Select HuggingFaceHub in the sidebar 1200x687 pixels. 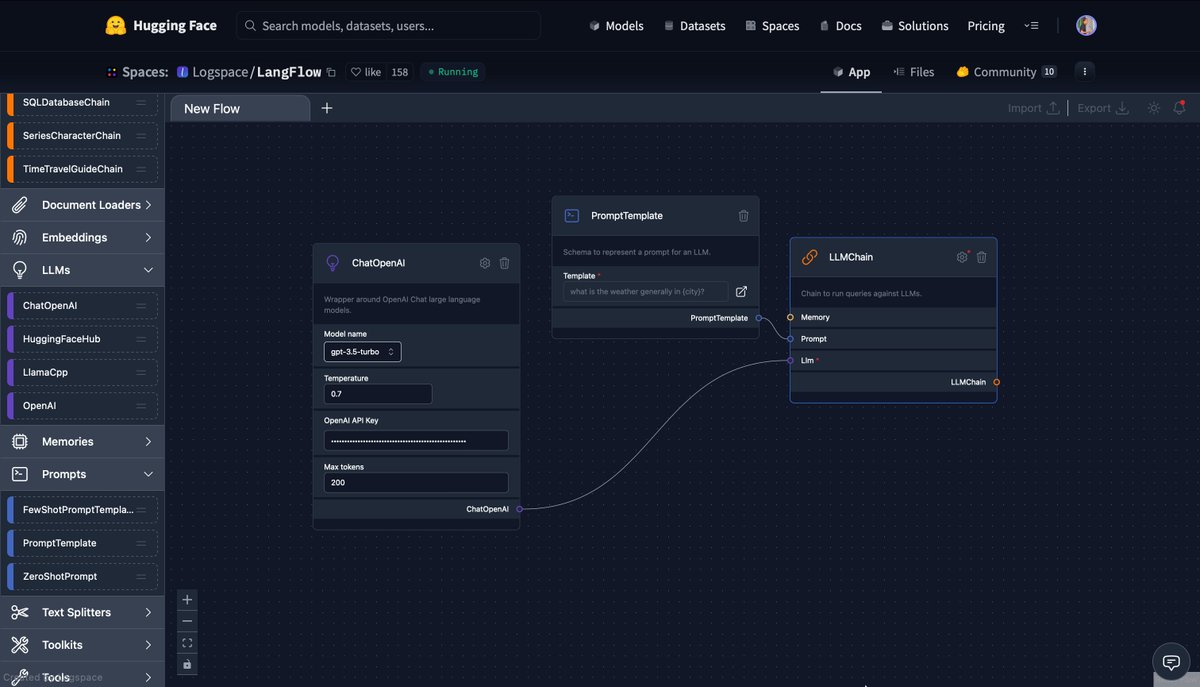[x=82, y=339]
